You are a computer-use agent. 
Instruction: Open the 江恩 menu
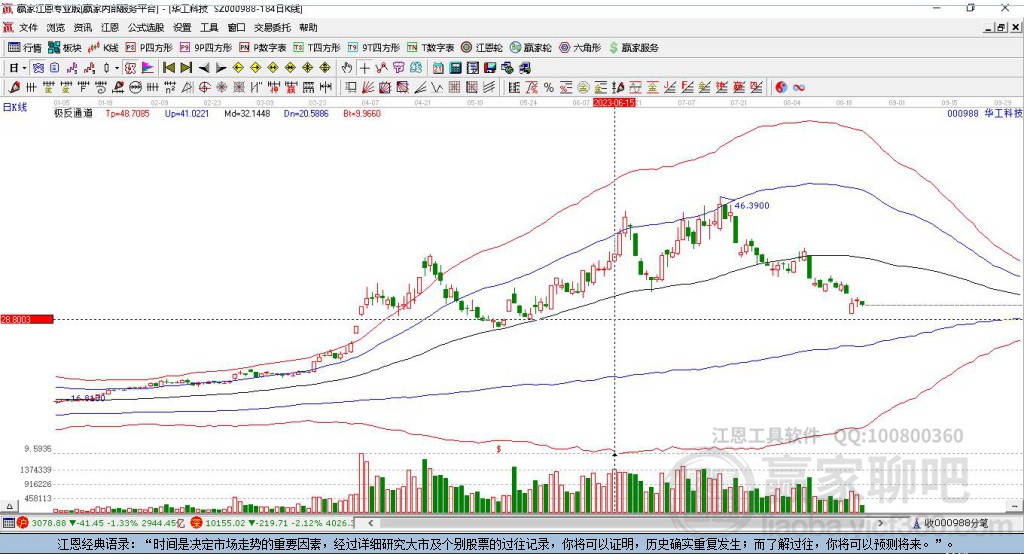(110, 27)
